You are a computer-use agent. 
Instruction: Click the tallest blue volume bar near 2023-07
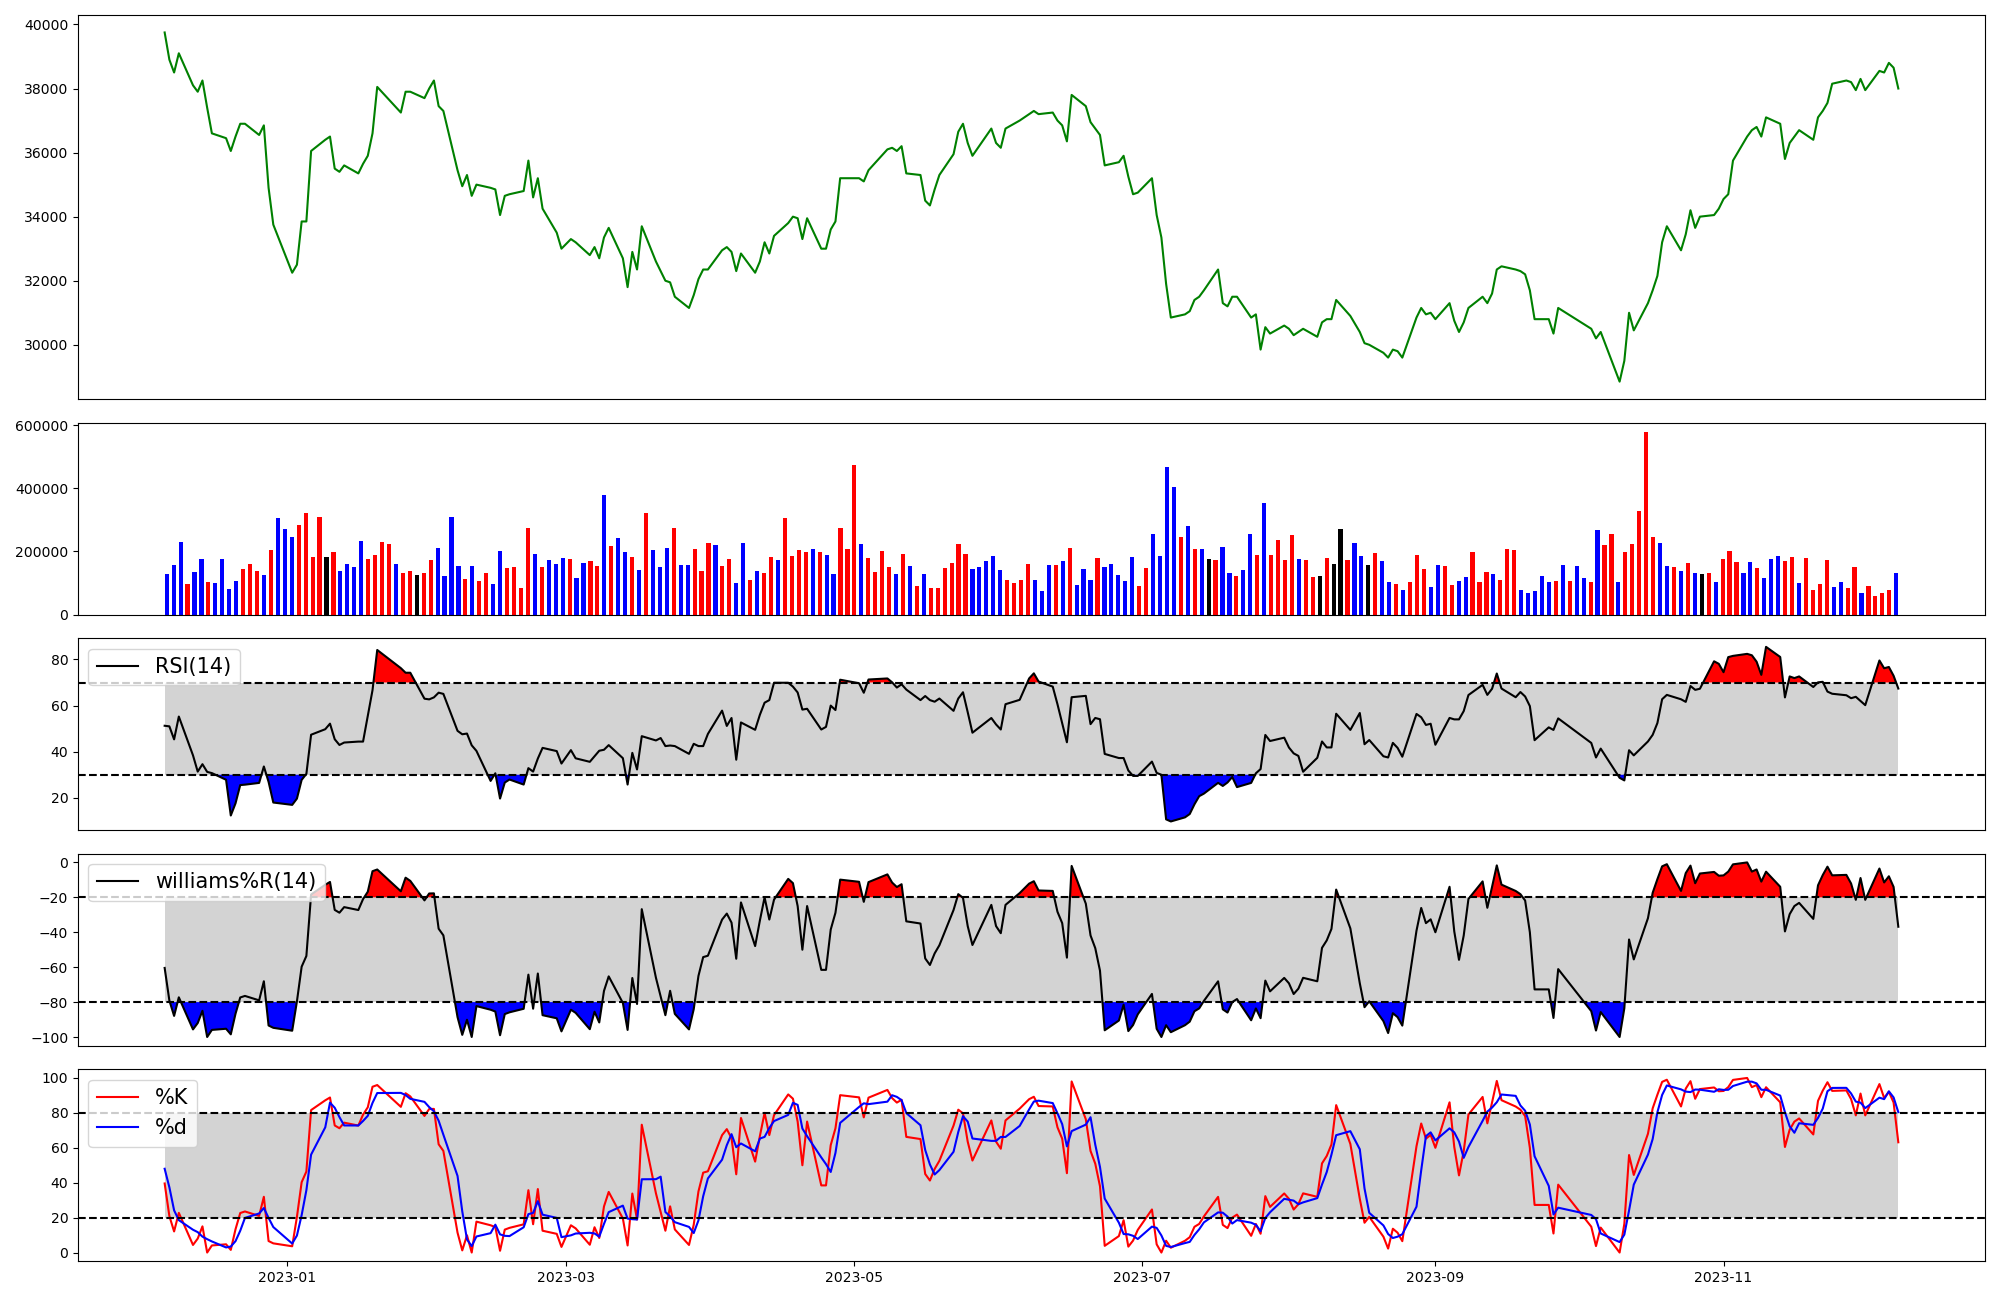[1167, 540]
